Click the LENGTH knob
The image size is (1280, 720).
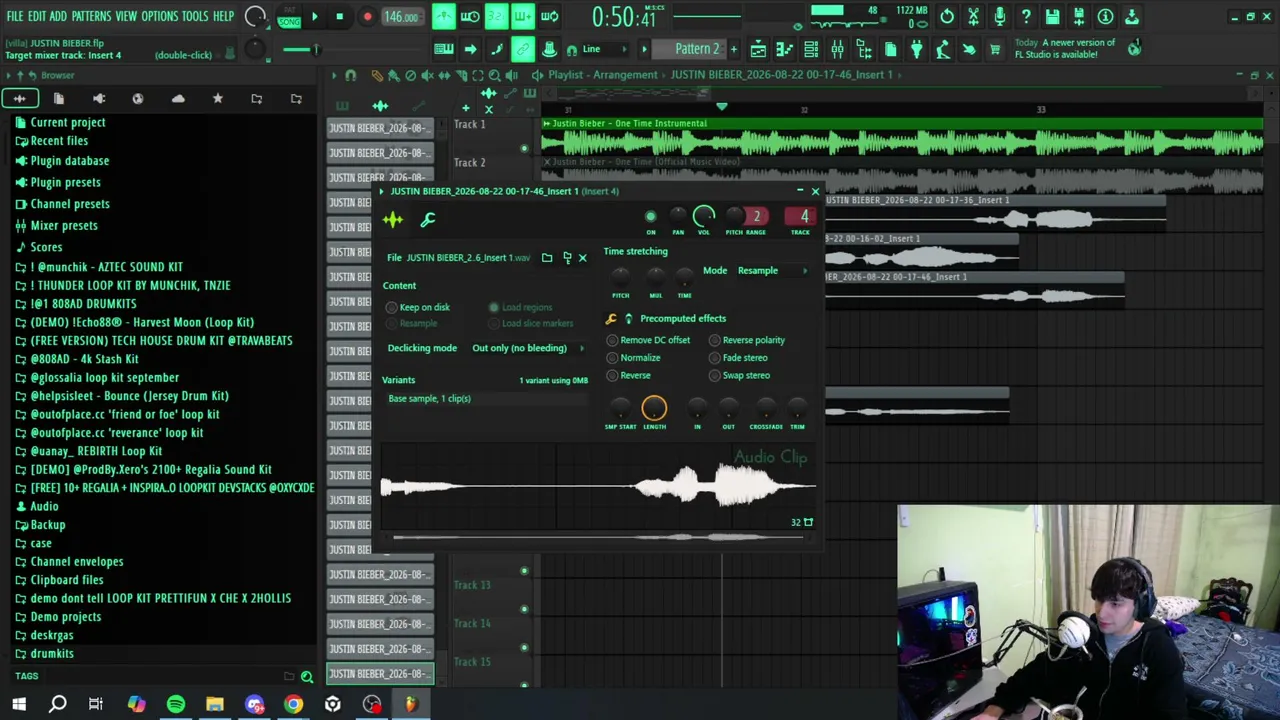coord(654,408)
